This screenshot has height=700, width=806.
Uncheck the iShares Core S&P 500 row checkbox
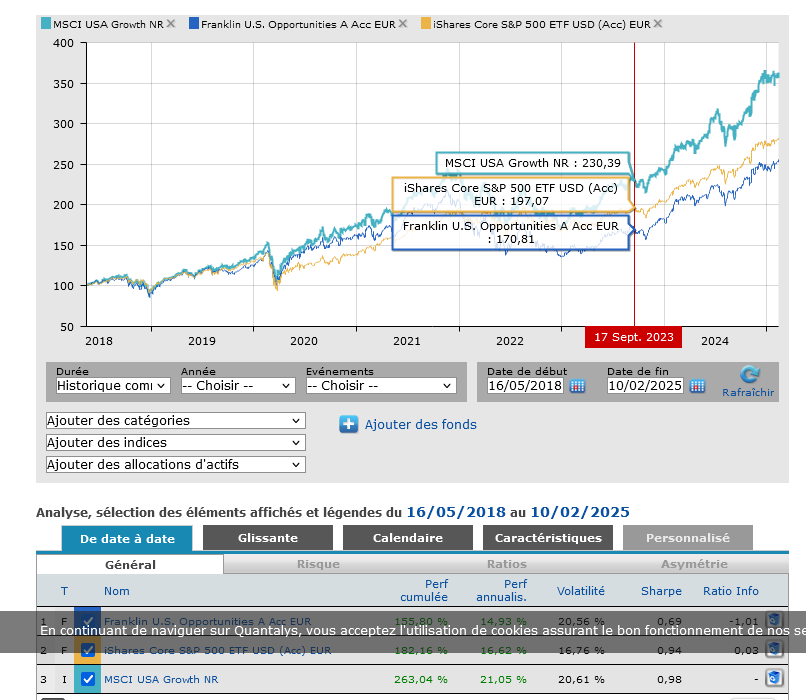pos(88,650)
